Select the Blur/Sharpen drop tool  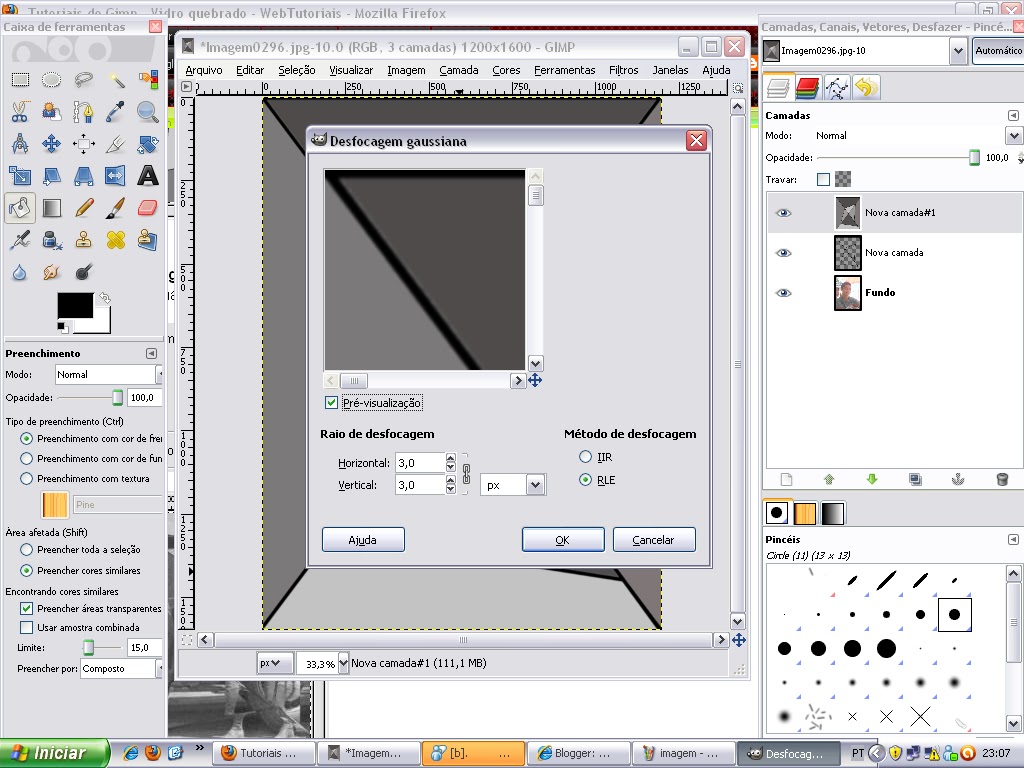[x=20, y=272]
